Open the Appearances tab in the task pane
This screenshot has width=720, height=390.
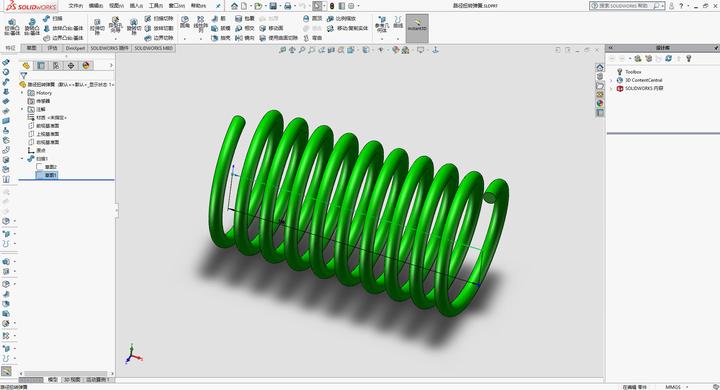[600, 103]
